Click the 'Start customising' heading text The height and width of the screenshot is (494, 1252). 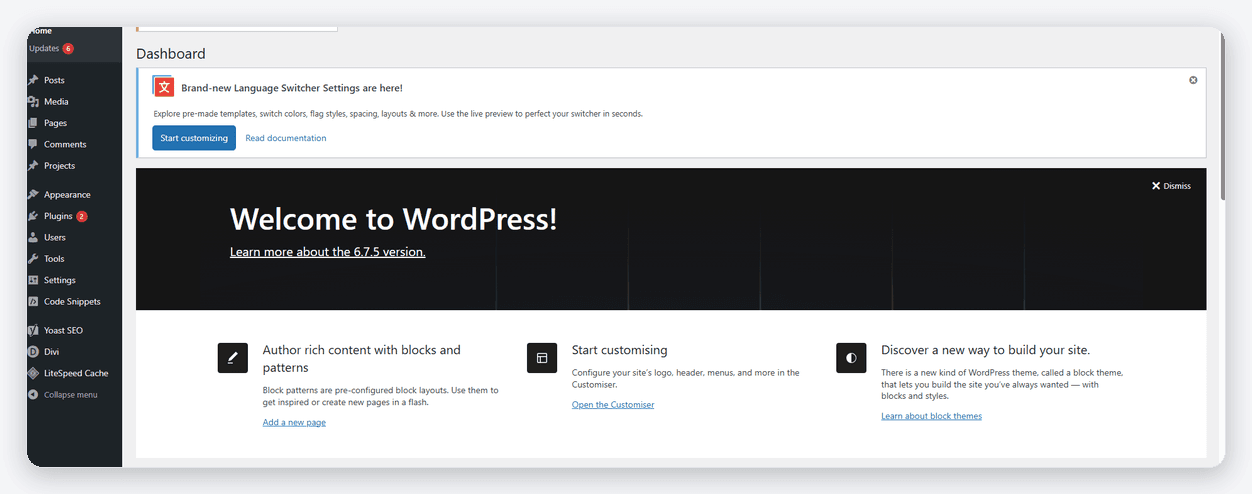pyautogui.click(x=620, y=350)
